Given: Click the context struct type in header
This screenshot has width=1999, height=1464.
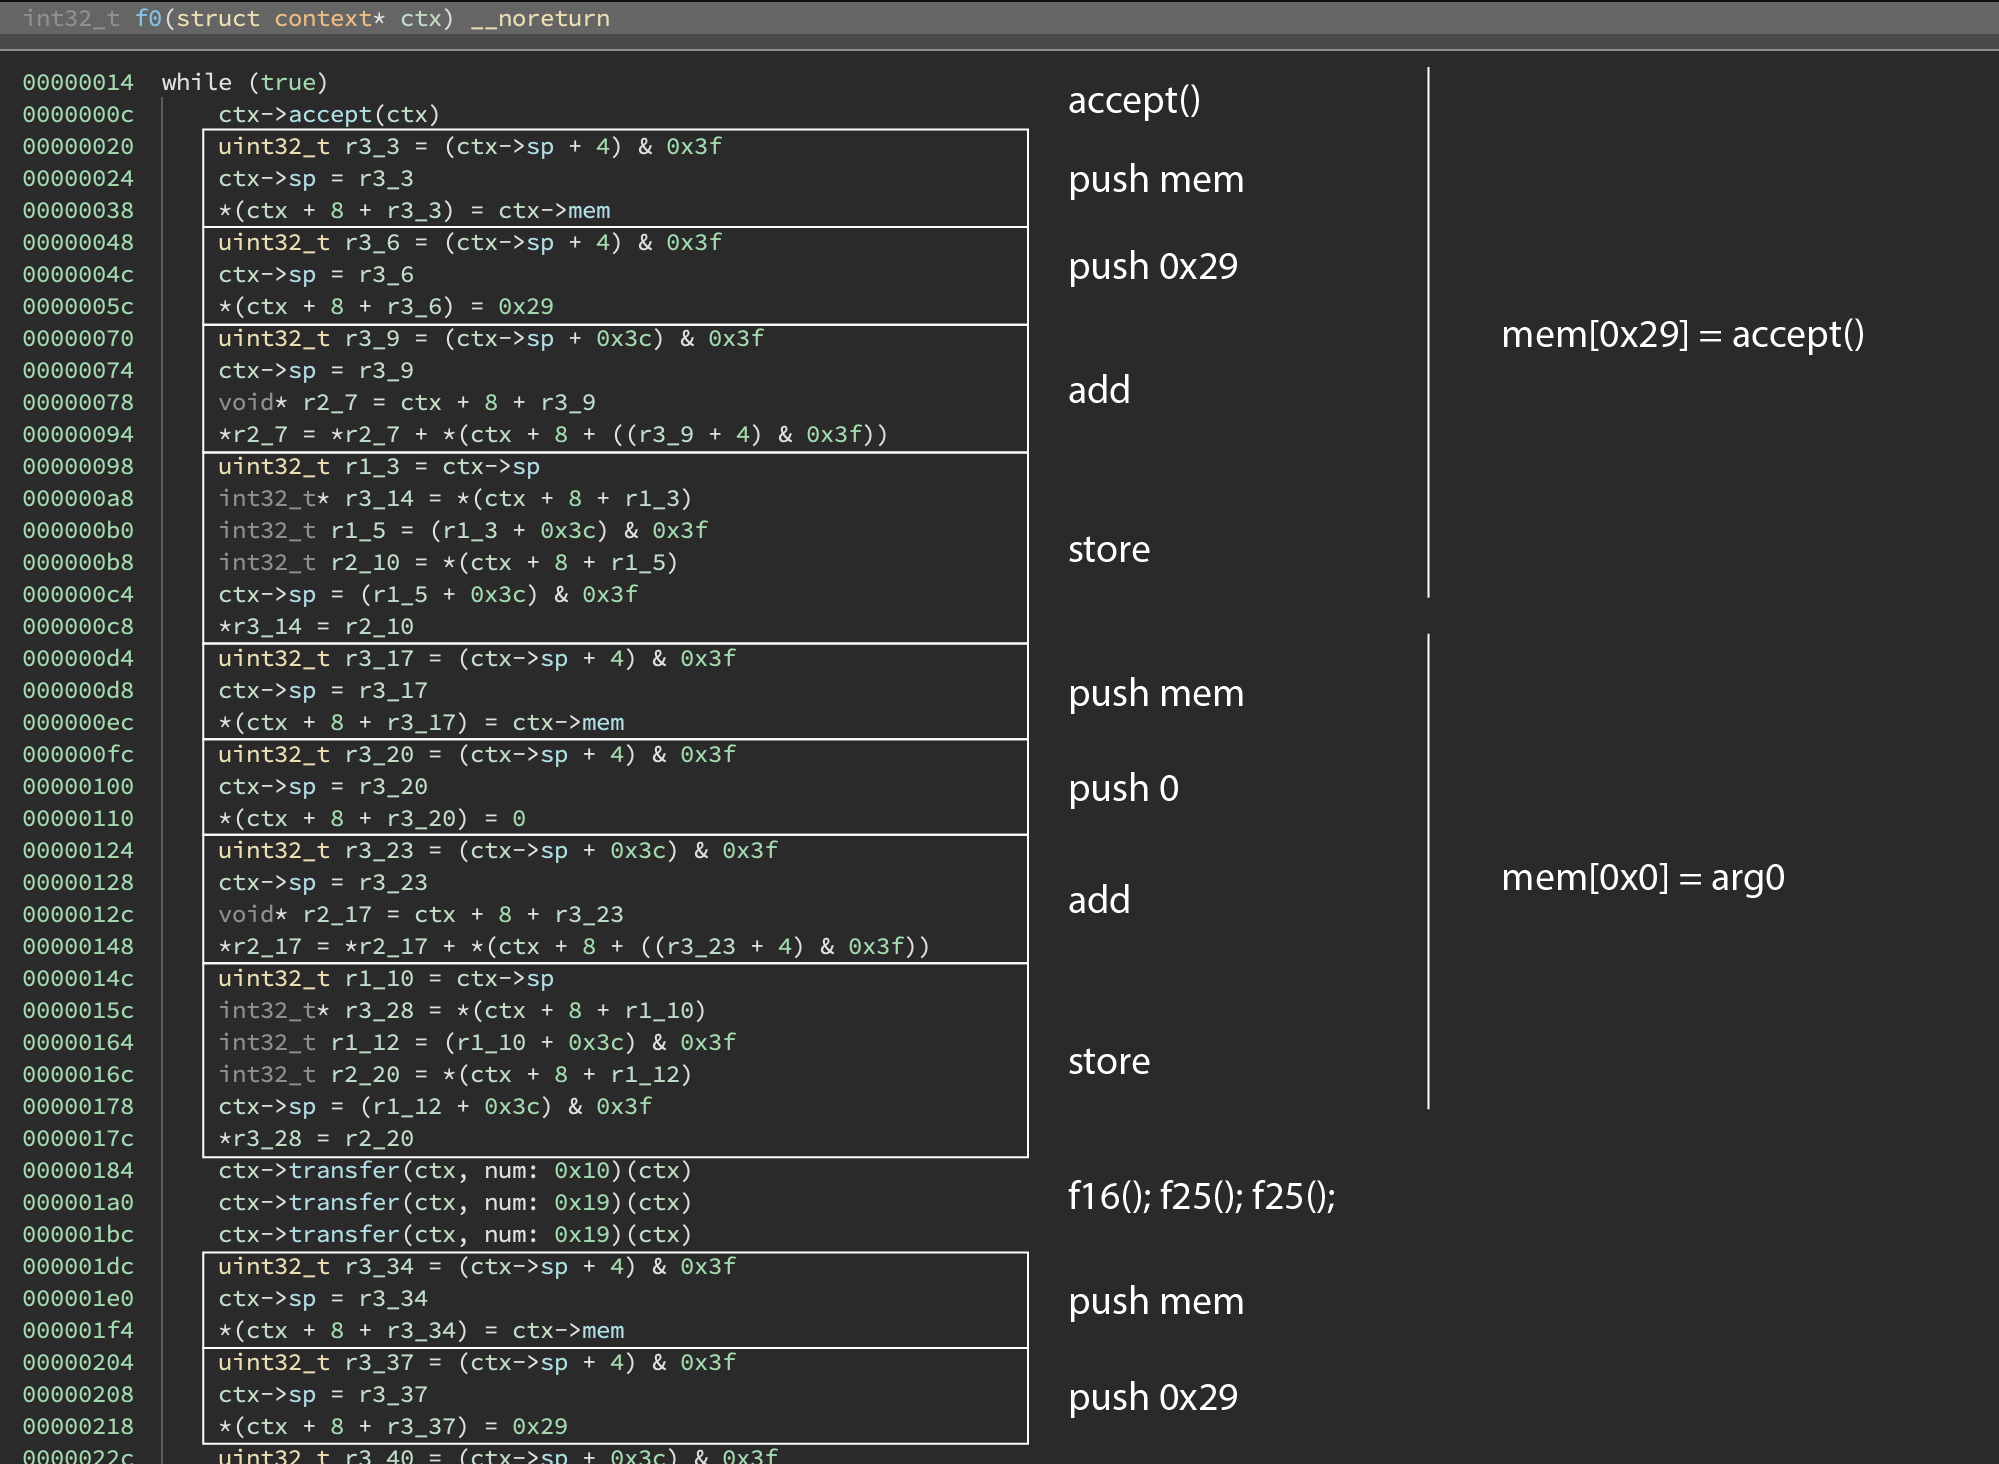Looking at the screenshot, I should 322,19.
